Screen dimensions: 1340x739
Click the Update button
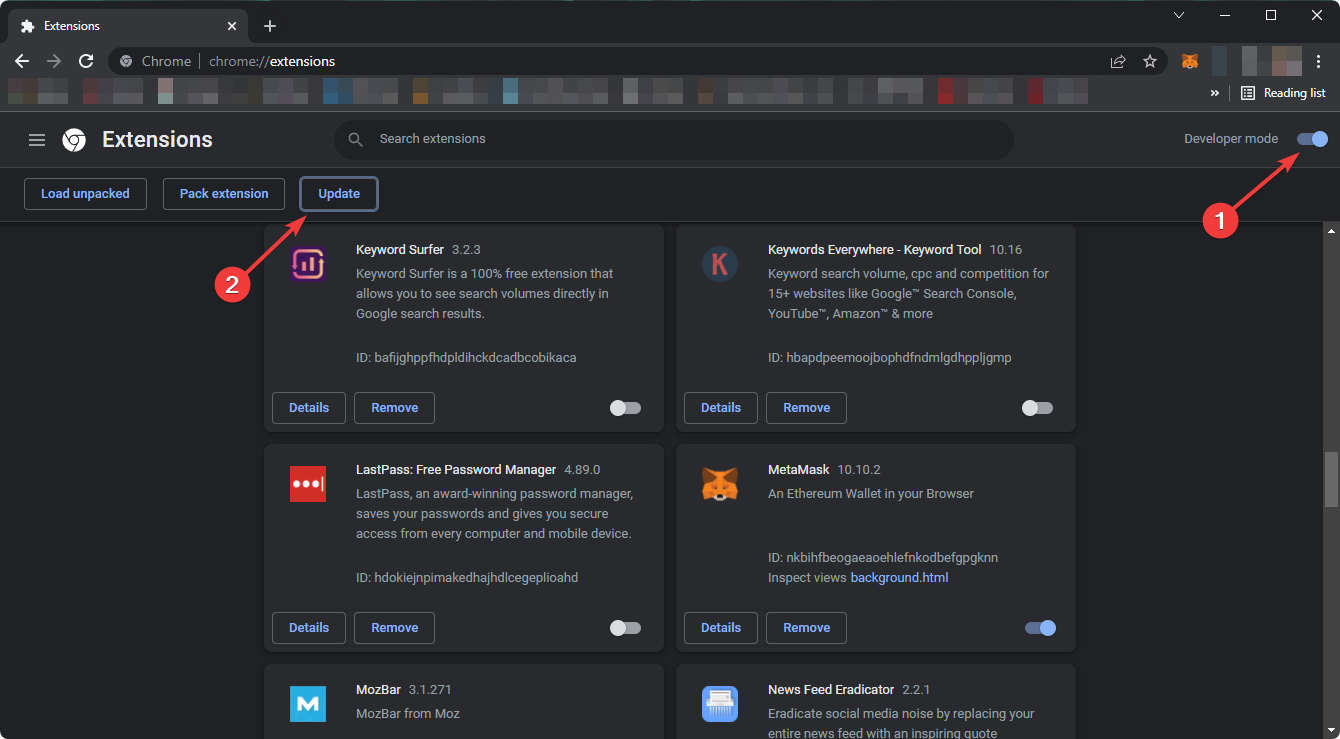(339, 194)
